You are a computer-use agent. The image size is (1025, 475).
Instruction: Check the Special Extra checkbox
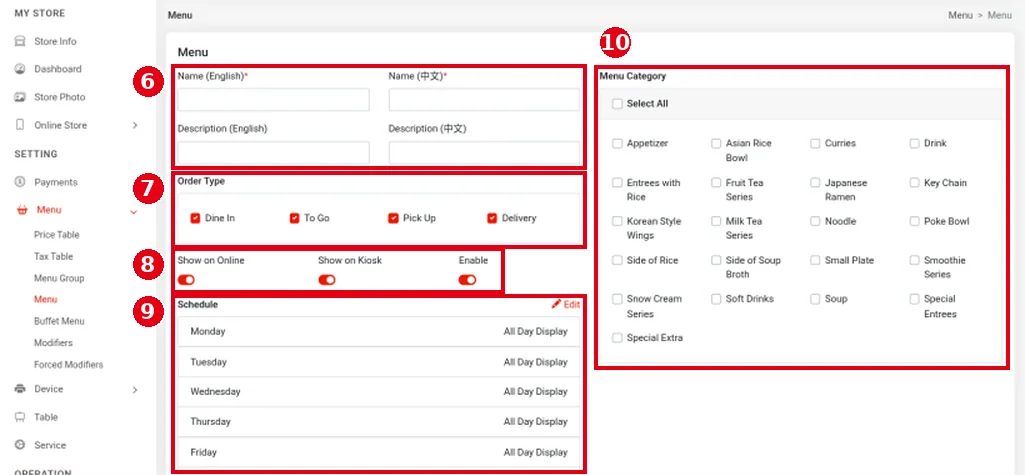(x=617, y=338)
